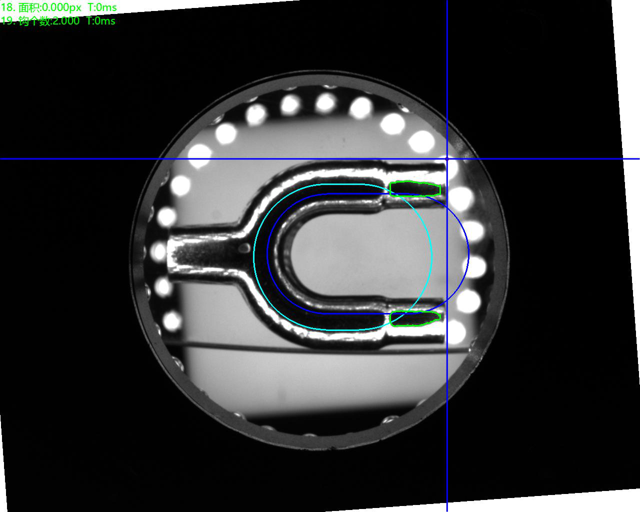640x512 pixels.
Task: Click the area result text on line 18
Action: 58,8
